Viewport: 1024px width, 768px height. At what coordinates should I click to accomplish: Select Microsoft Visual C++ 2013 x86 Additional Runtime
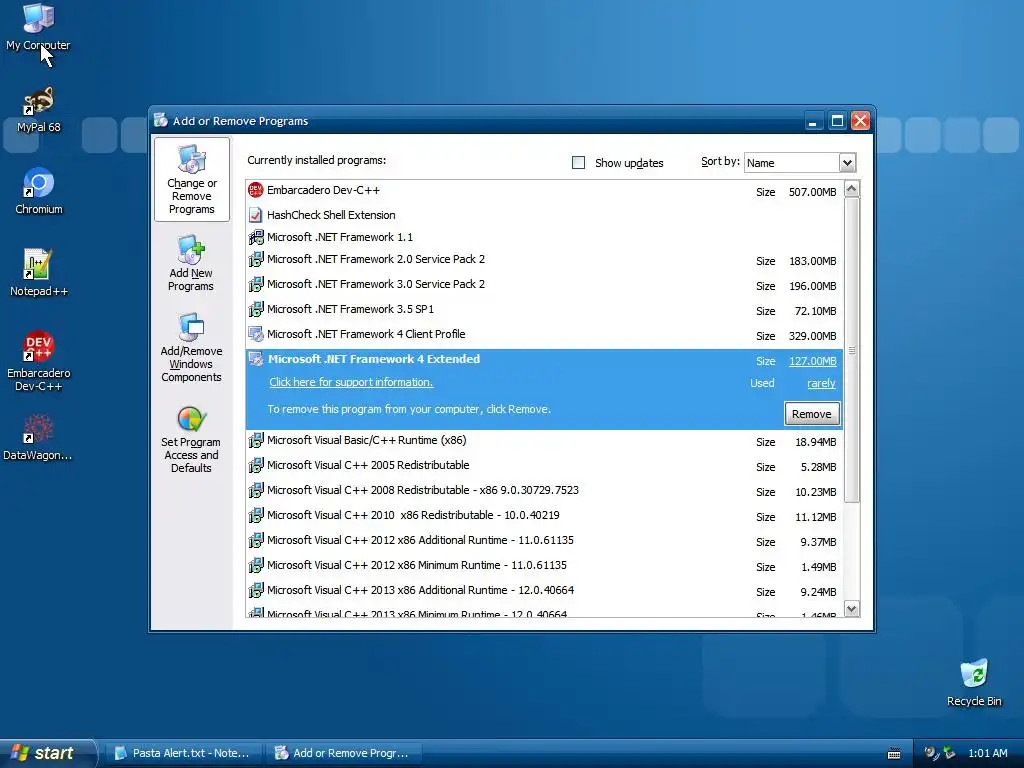pos(544,590)
